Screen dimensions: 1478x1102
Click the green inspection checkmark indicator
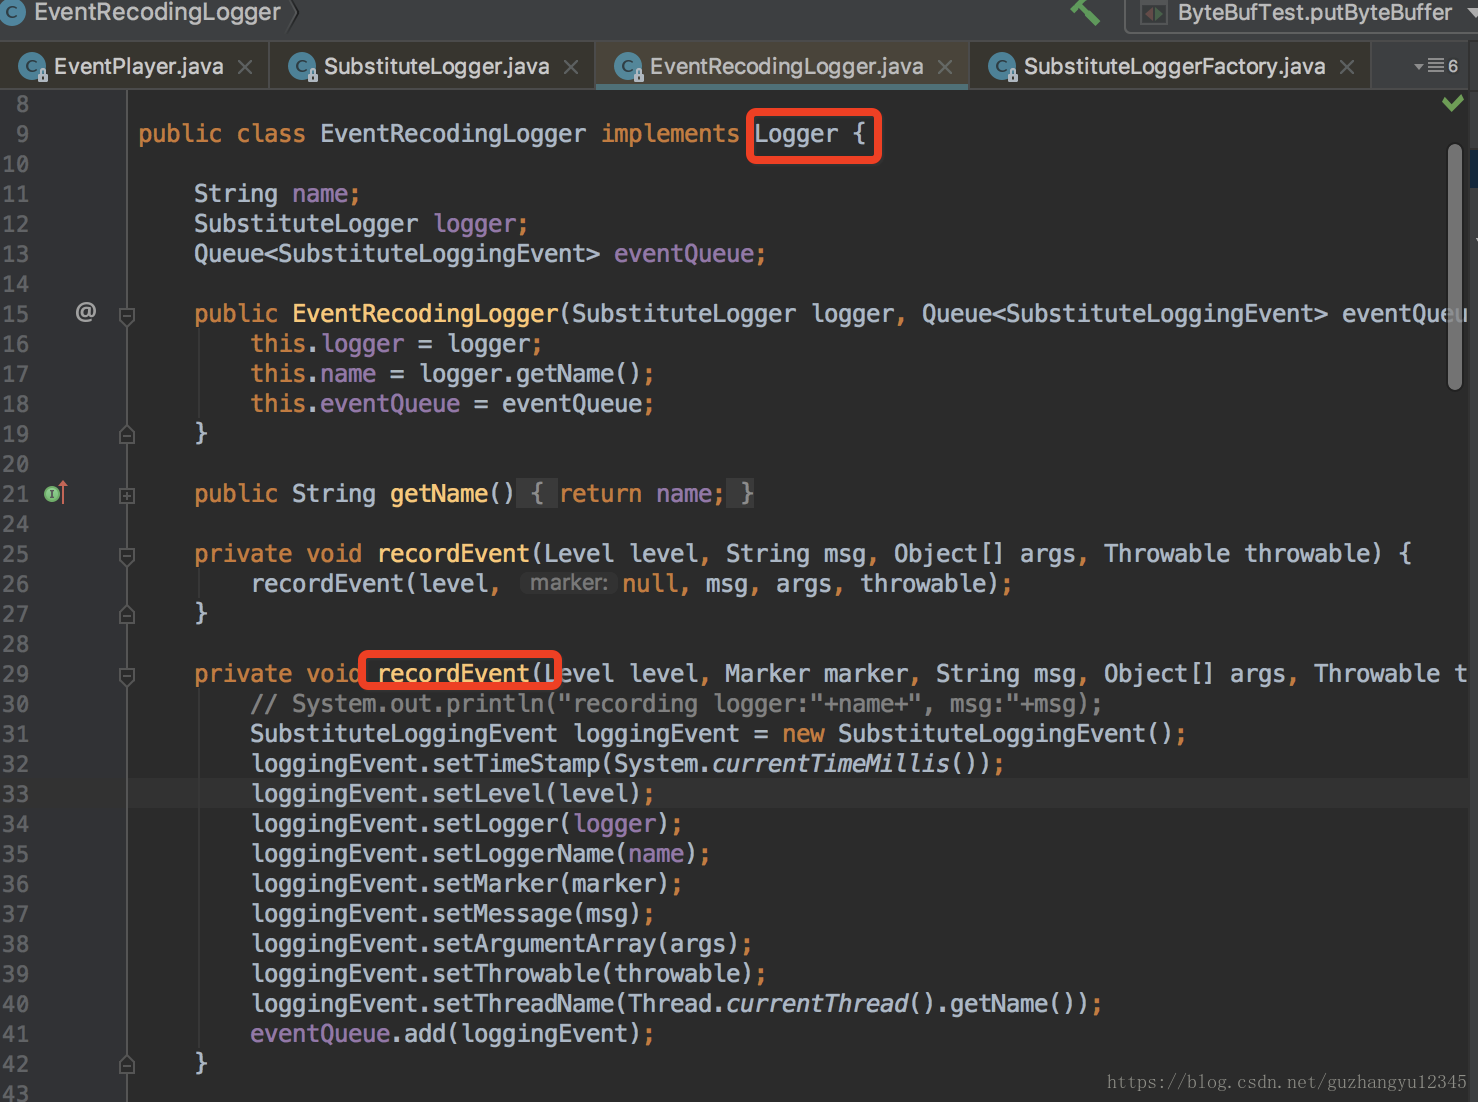pos(1453,103)
